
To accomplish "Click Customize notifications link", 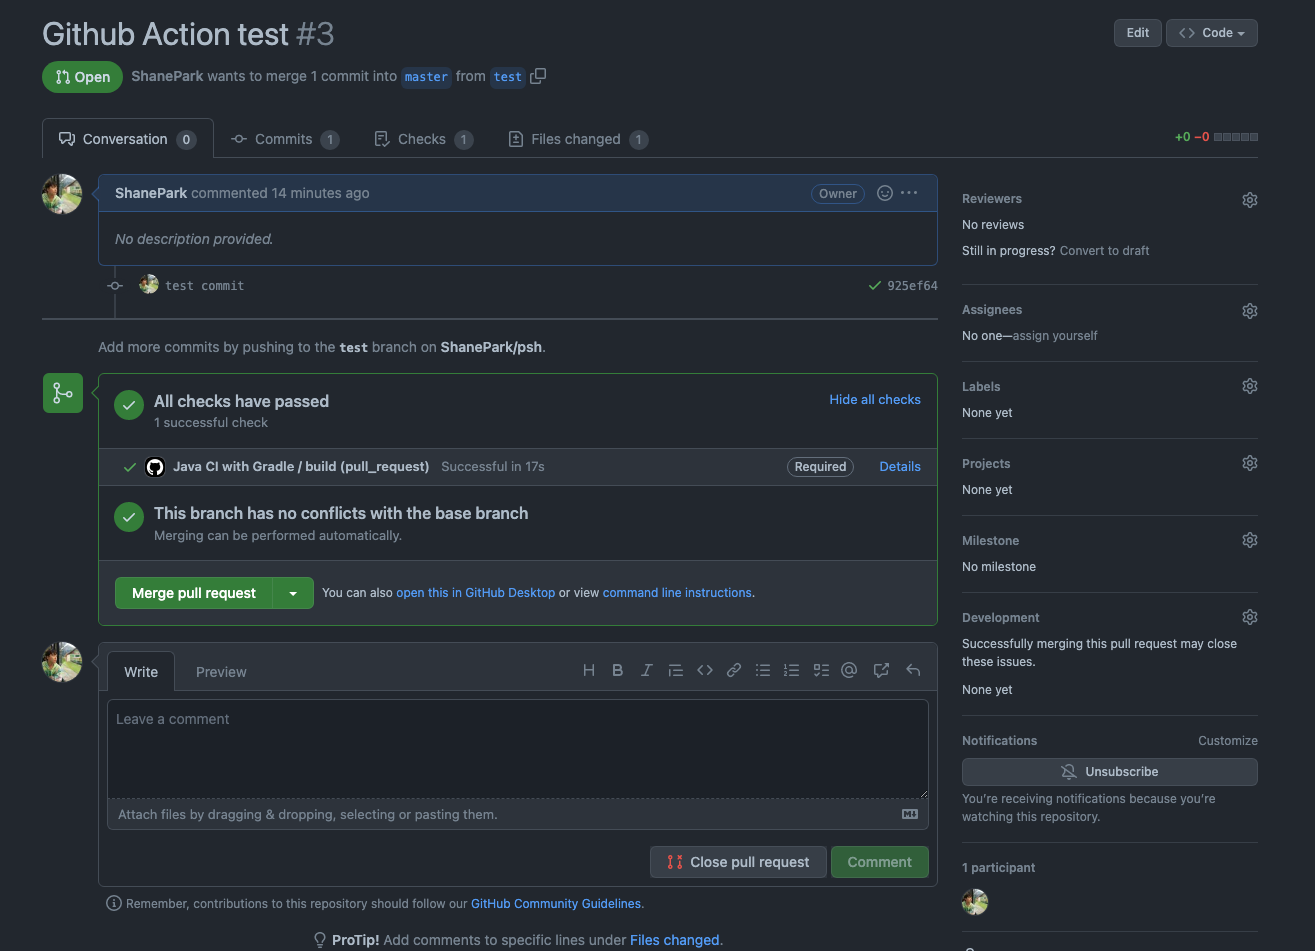I will (x=1228, y=741).
